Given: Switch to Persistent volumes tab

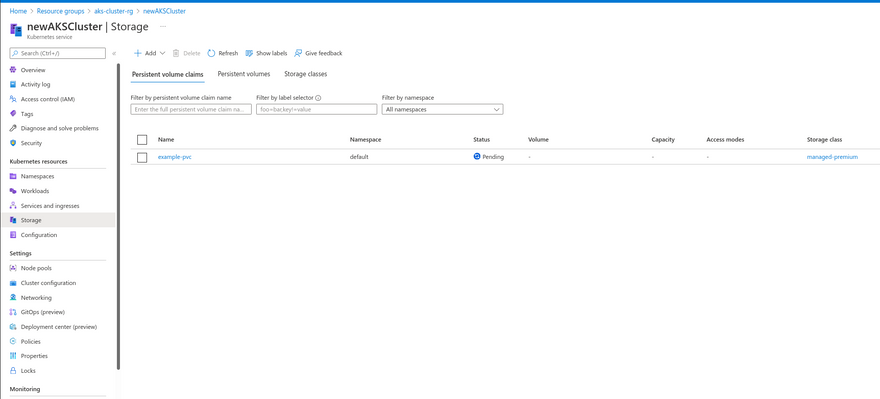Looking at the screenshot, I should coord(244,74).
